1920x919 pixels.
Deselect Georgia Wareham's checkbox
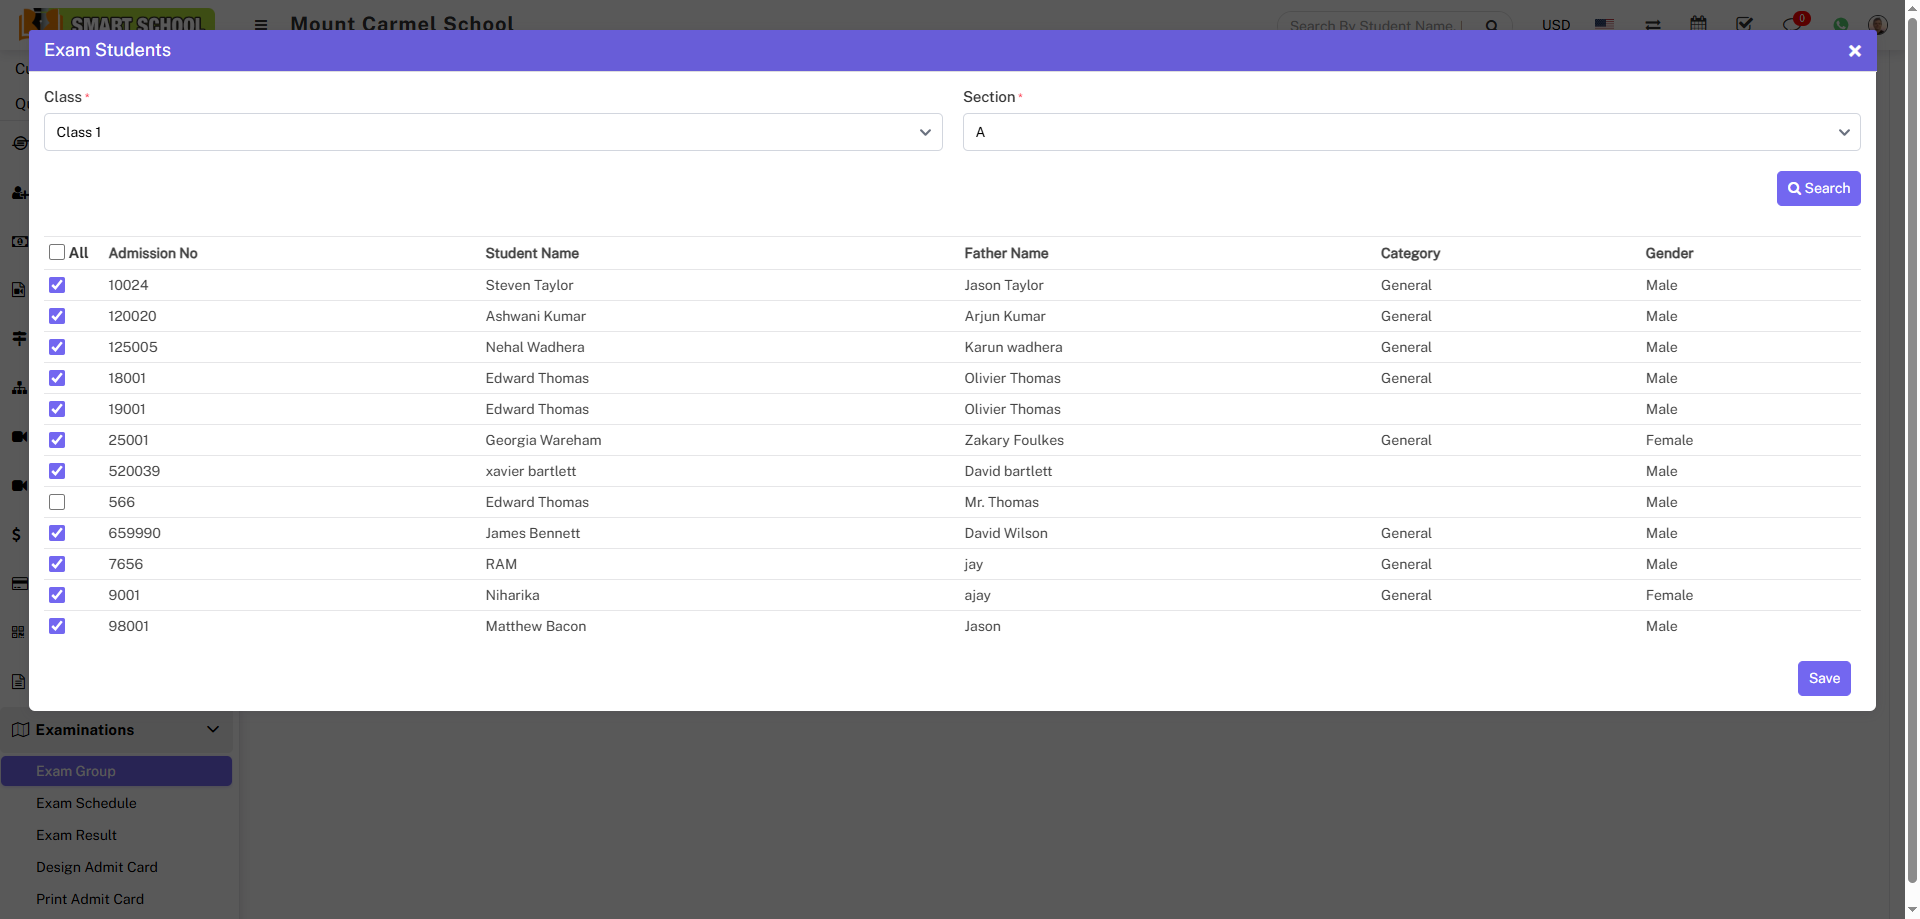[x=57, y=440]
